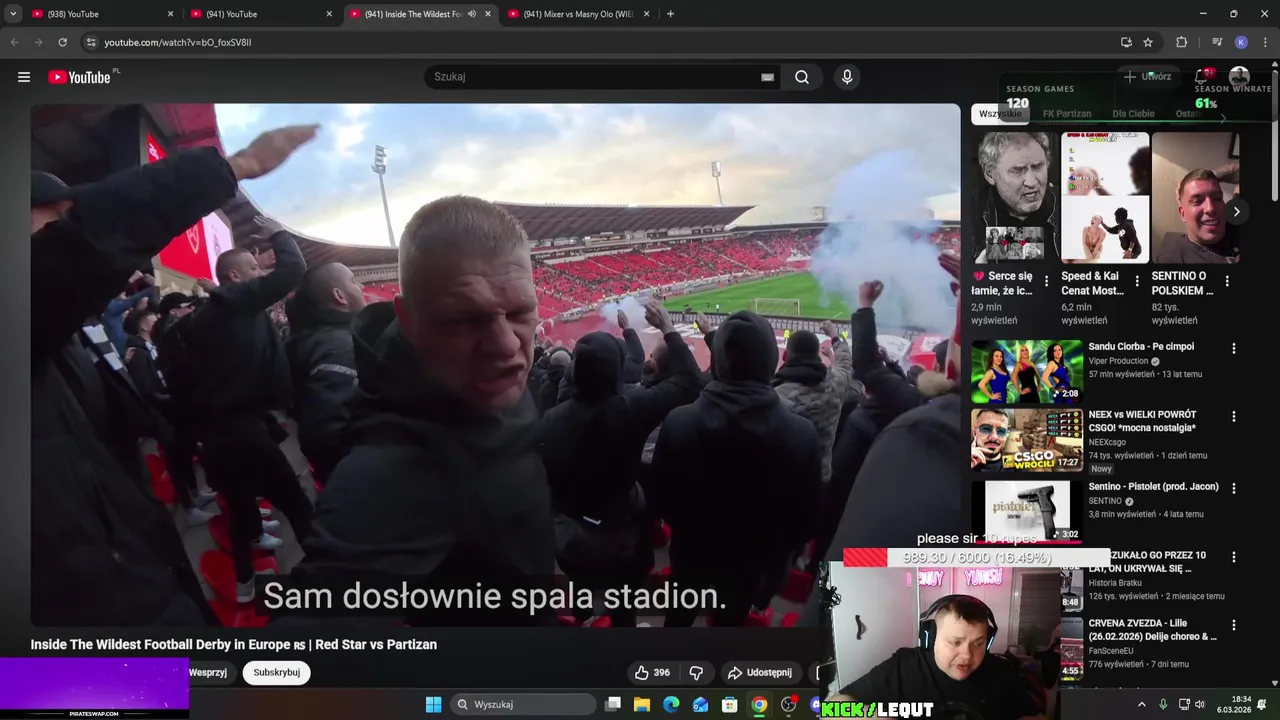Open options for Sandu Ciorba video
Screen dimensions: 1280x720
point(1233,348)
